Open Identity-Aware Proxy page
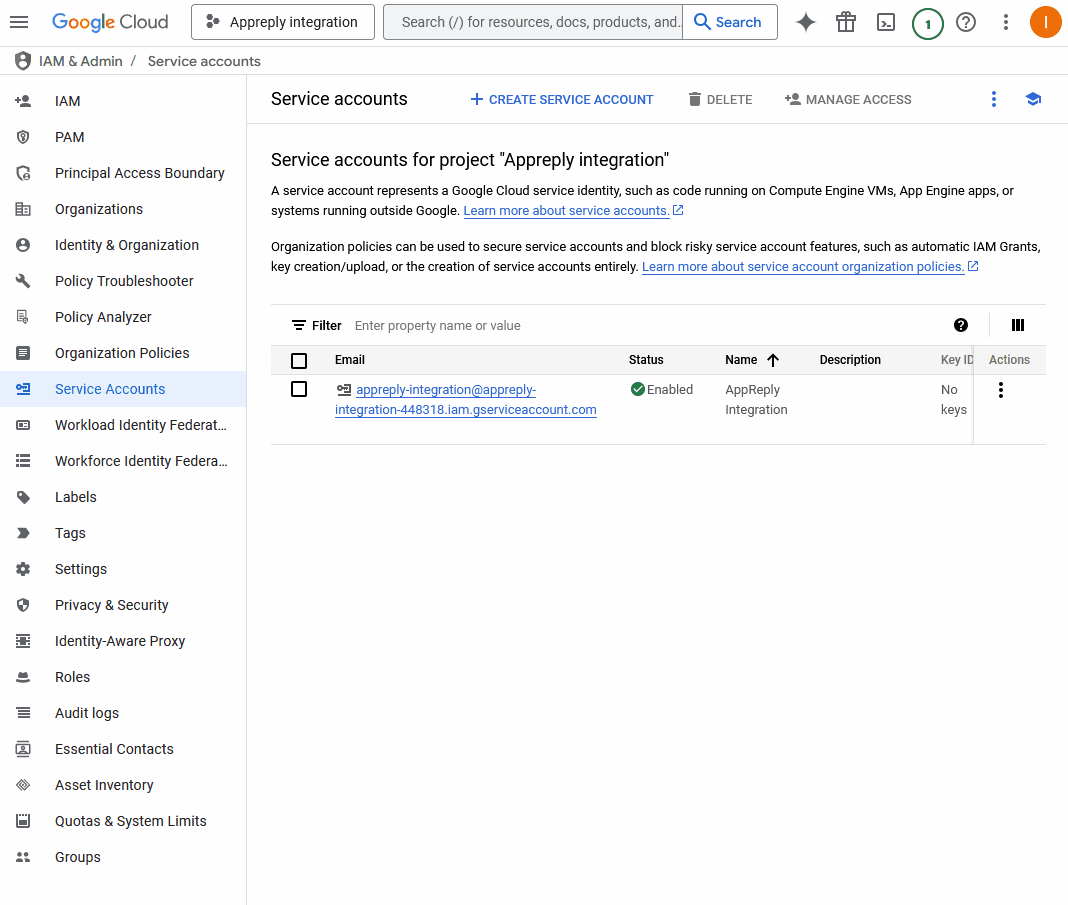 point(123,641)
